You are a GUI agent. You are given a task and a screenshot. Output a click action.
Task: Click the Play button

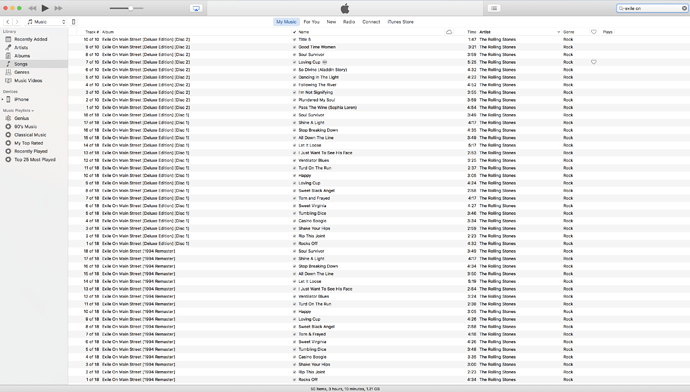tap(45, 8)
